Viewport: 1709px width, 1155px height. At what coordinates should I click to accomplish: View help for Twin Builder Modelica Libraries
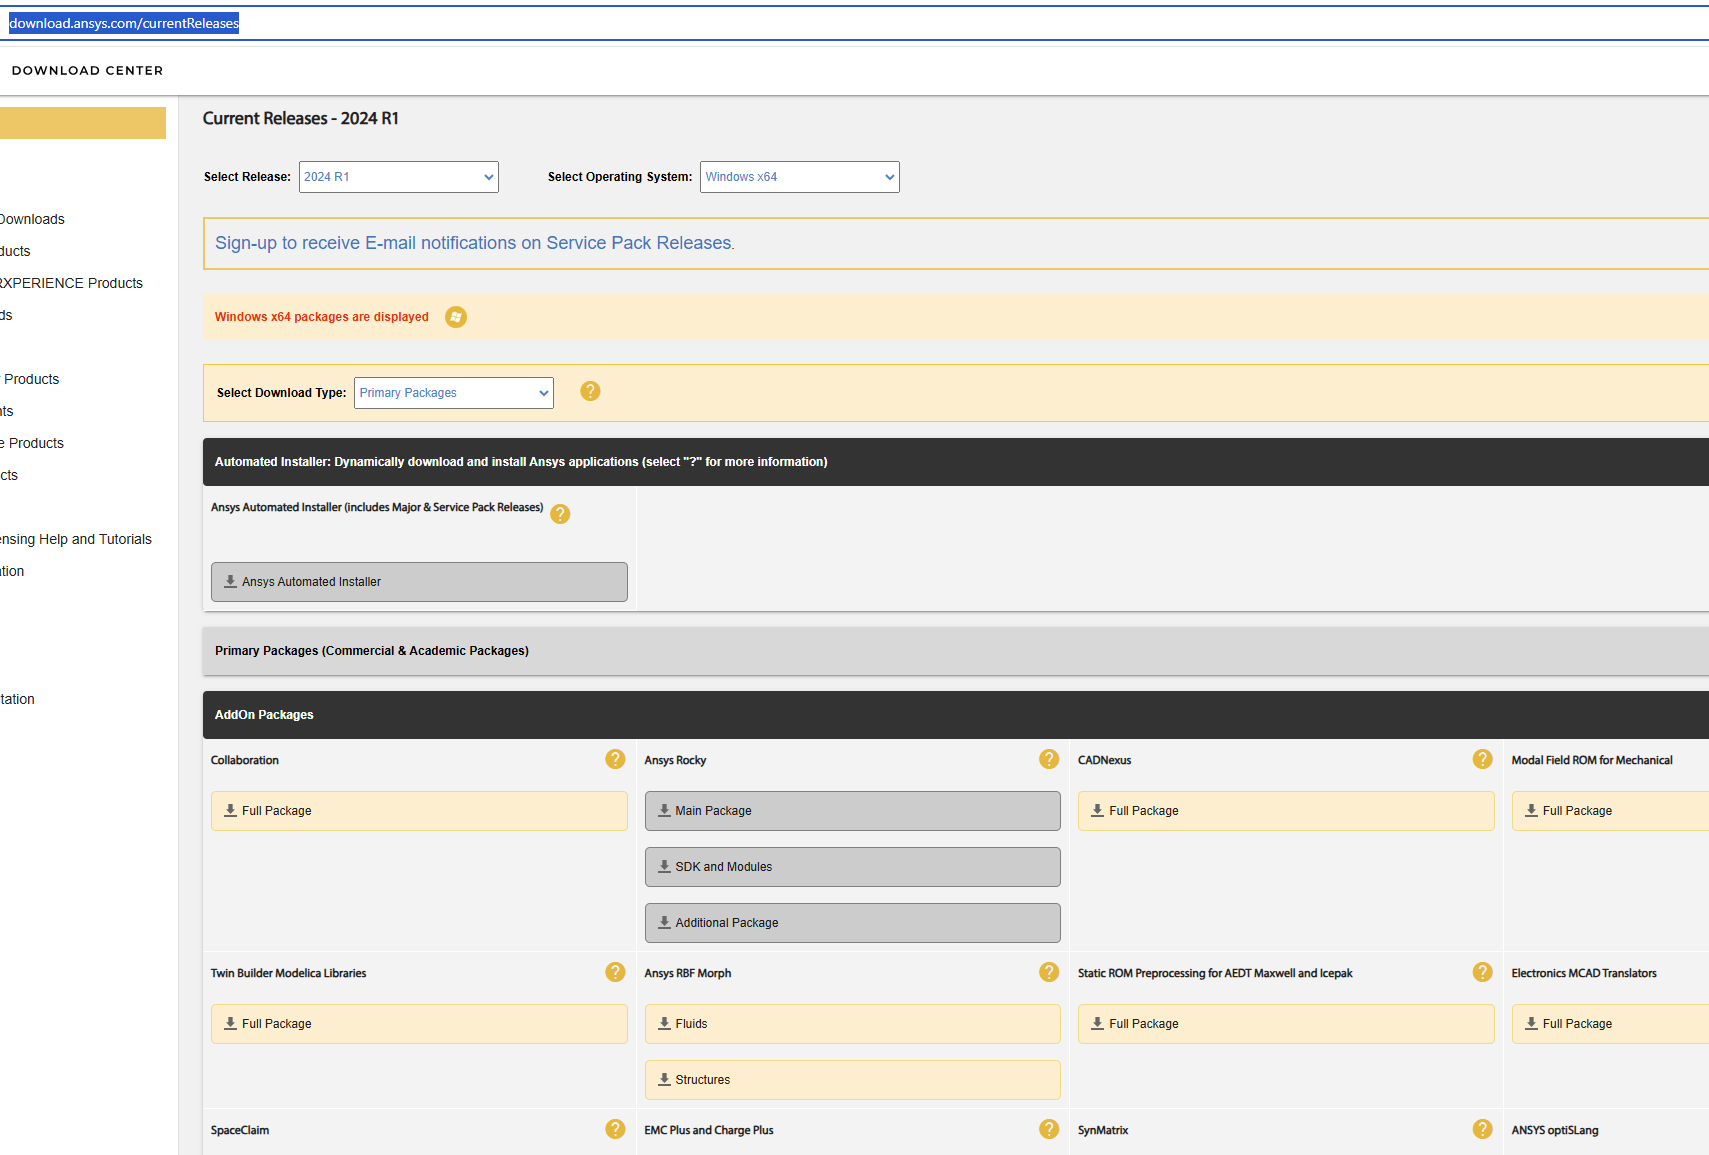point(615,972)
